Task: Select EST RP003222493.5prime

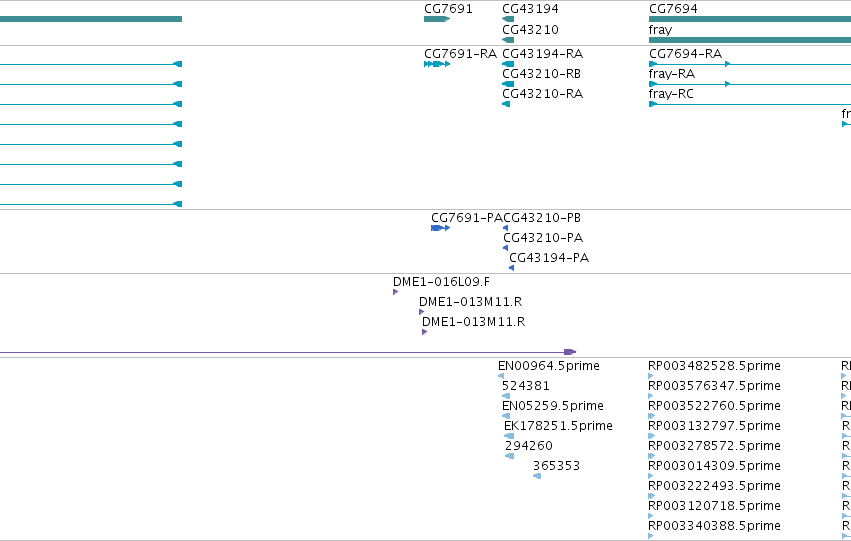Action: [714, 486]
